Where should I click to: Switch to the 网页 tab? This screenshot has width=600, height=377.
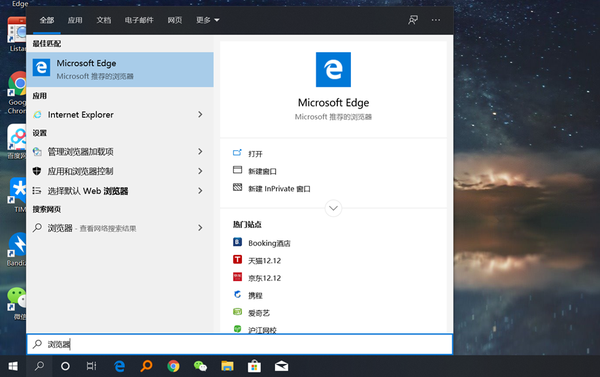click(x=175, y=20)
